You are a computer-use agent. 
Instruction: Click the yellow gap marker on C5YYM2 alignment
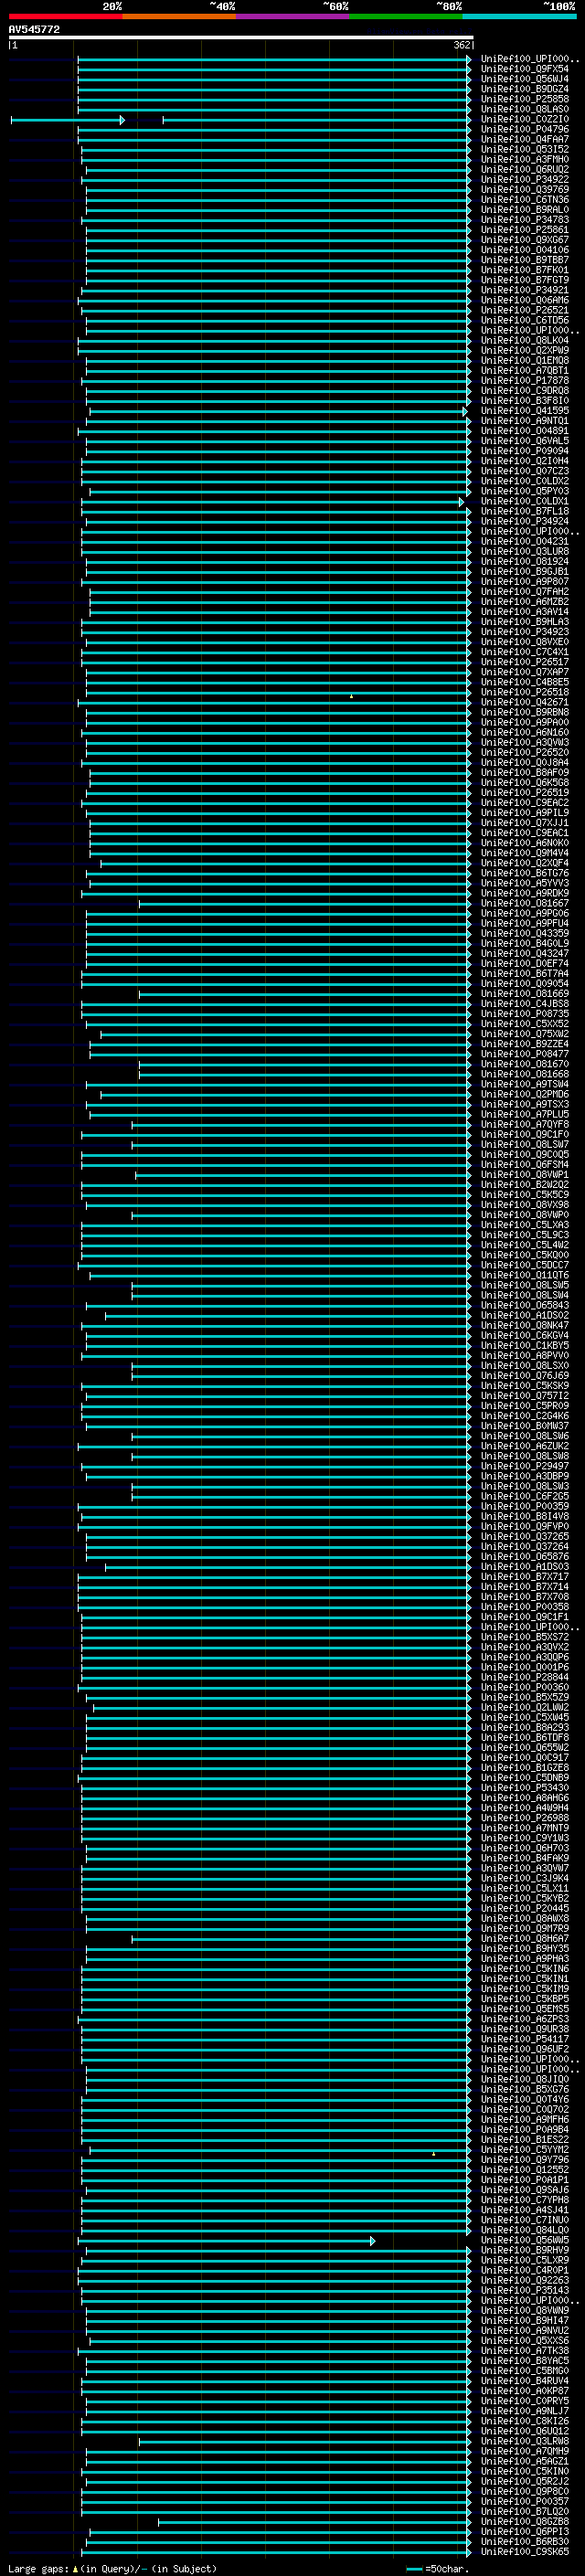433,2153
